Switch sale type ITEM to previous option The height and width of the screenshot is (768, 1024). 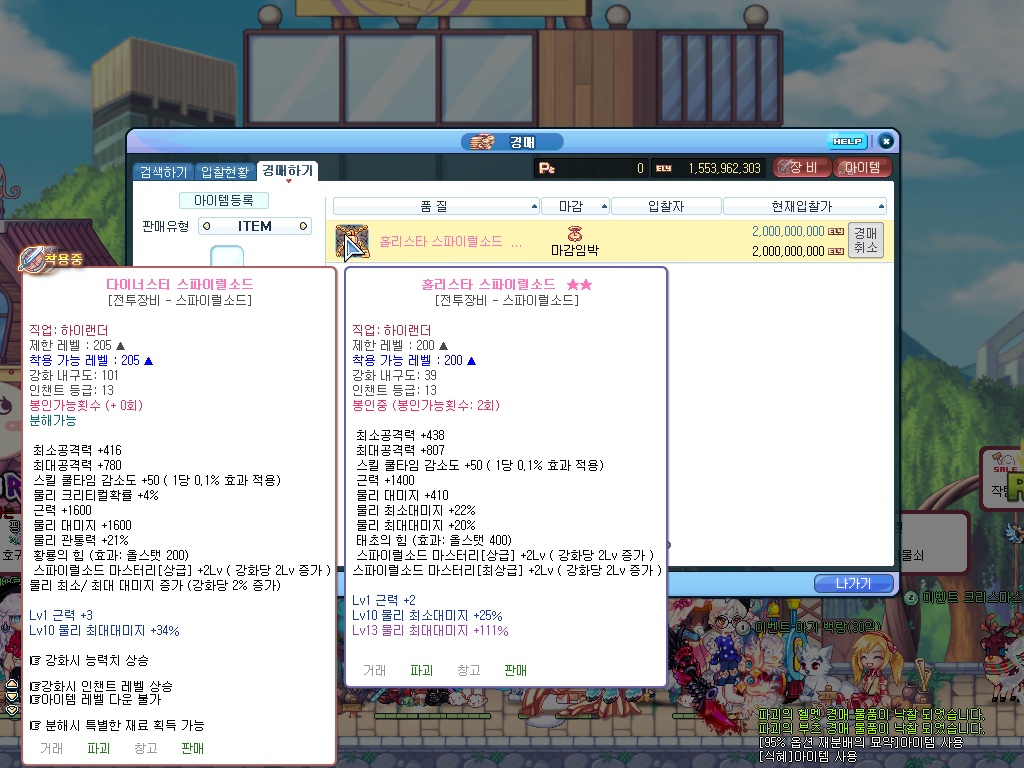point(205,227)
